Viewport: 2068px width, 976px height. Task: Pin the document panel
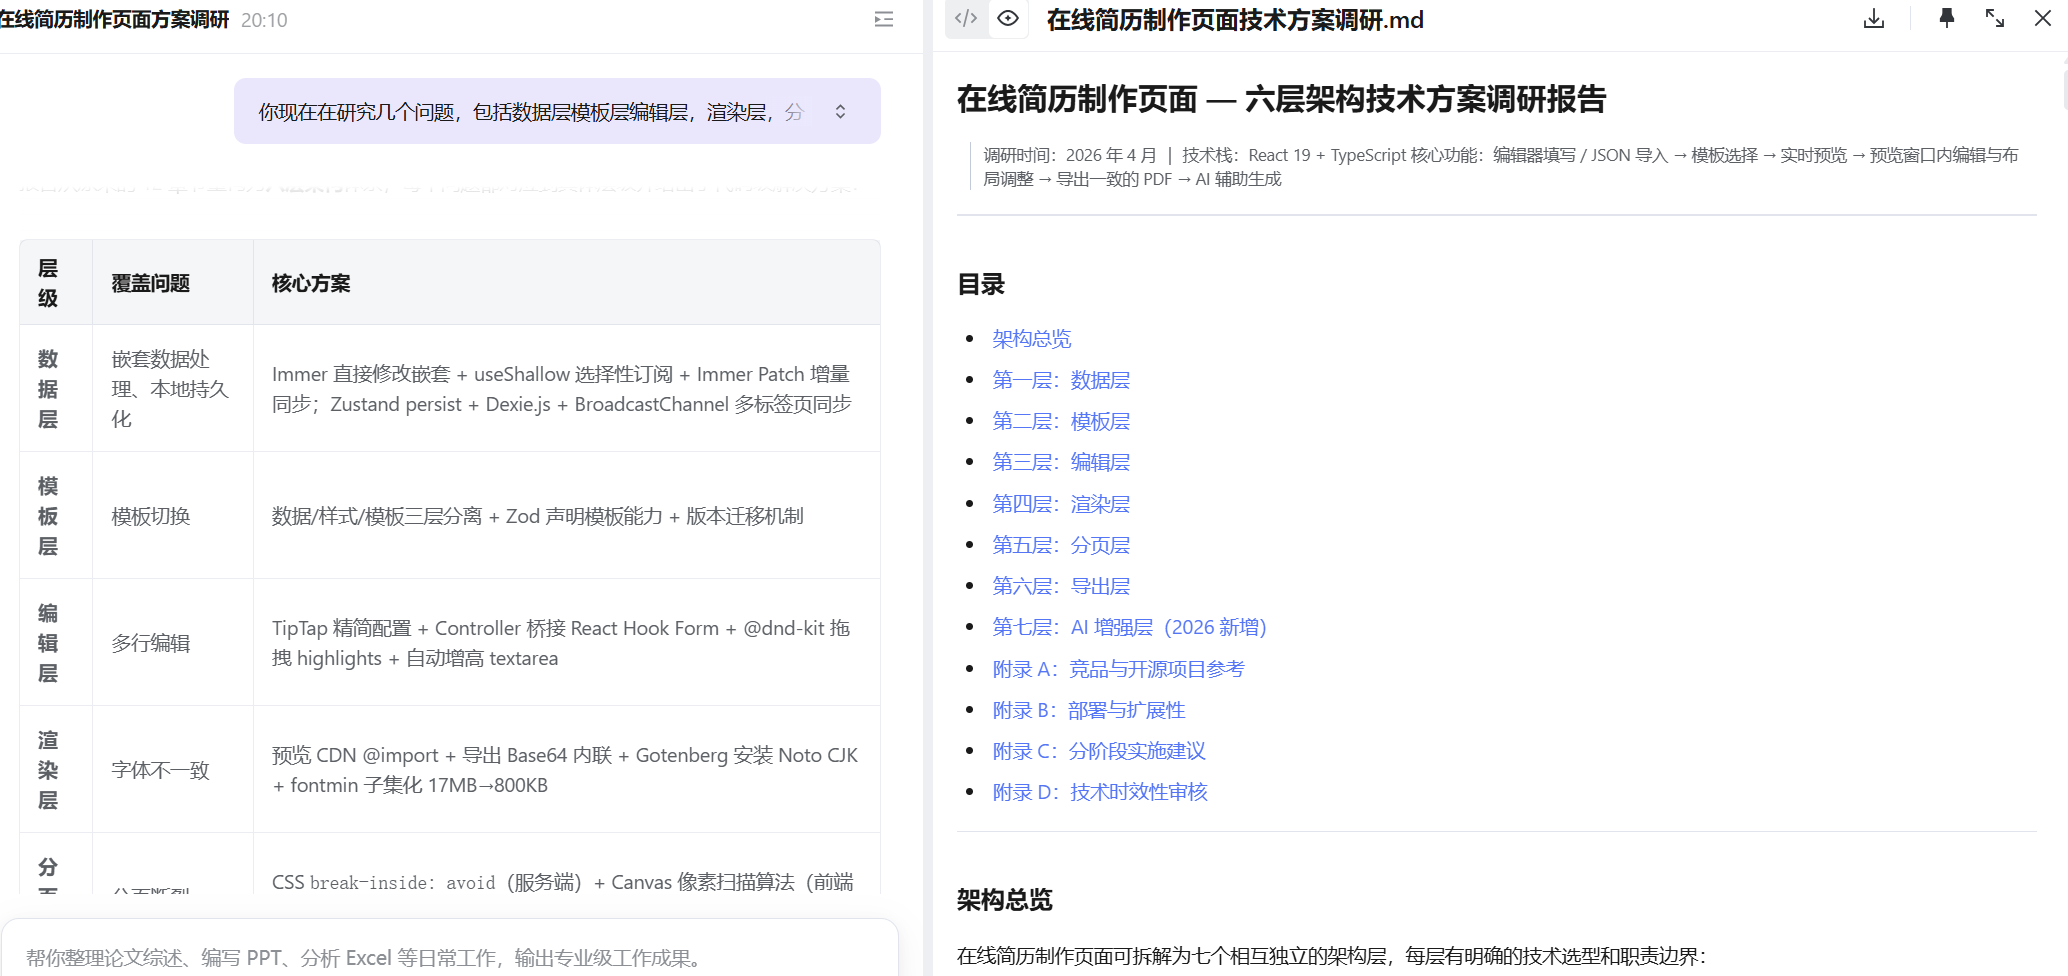[x=1946, y=19]
